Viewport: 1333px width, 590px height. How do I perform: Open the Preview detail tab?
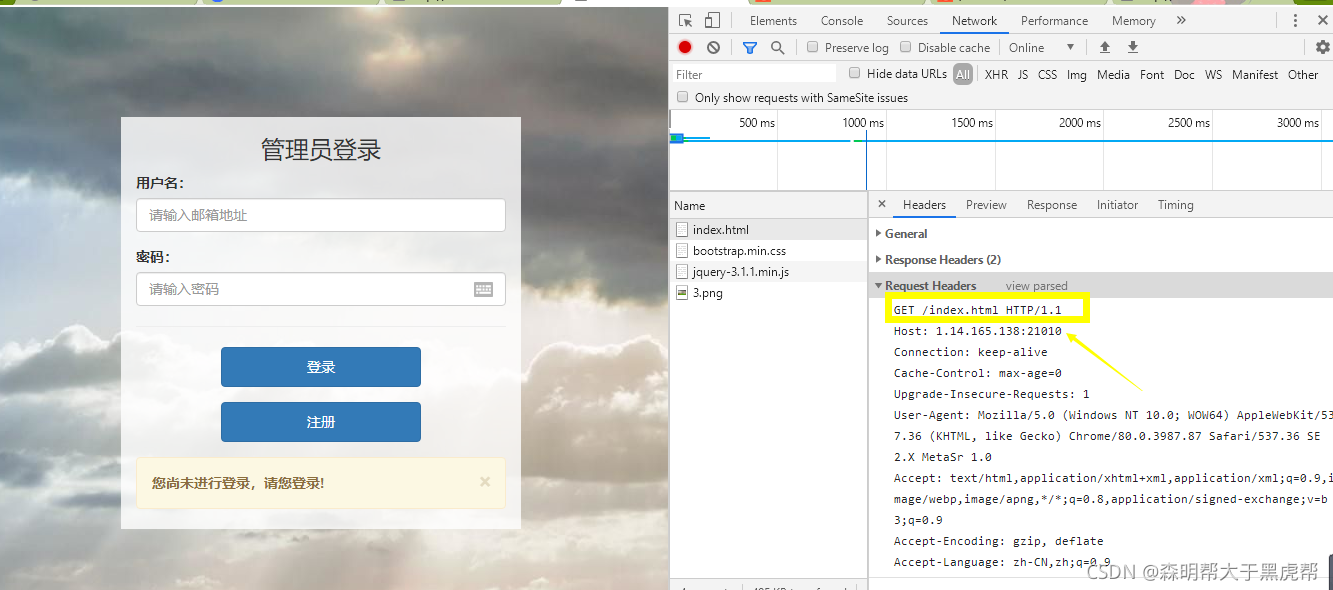(x=986, y=204)
